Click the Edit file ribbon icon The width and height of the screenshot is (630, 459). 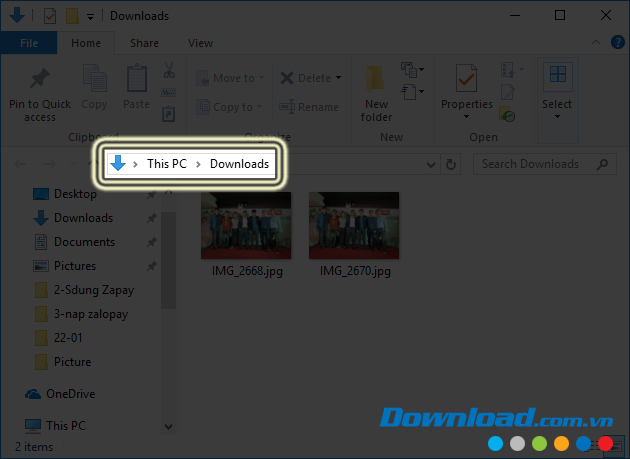pyautogui.click(x=507, y=92)
